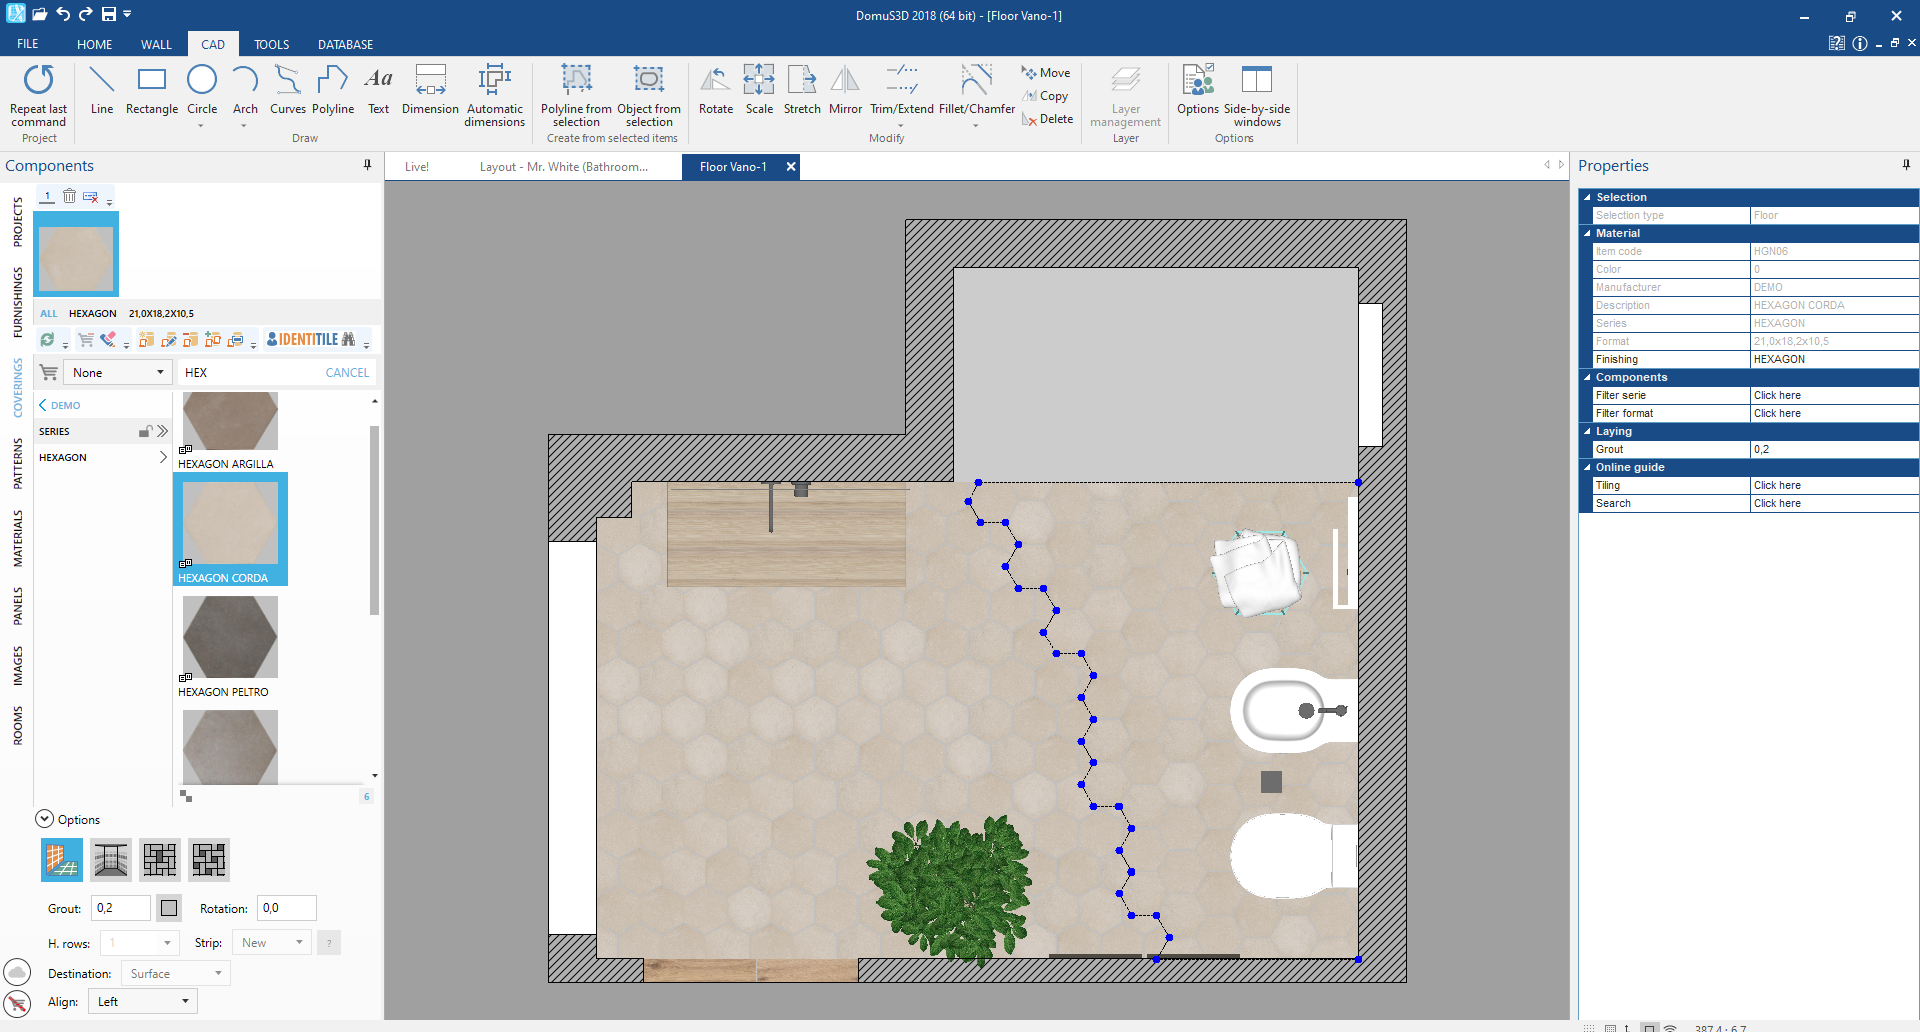This screenshot has height=1032, width=1920.
Task: Activate the Mirror tool
Action: tap(845, 90)
